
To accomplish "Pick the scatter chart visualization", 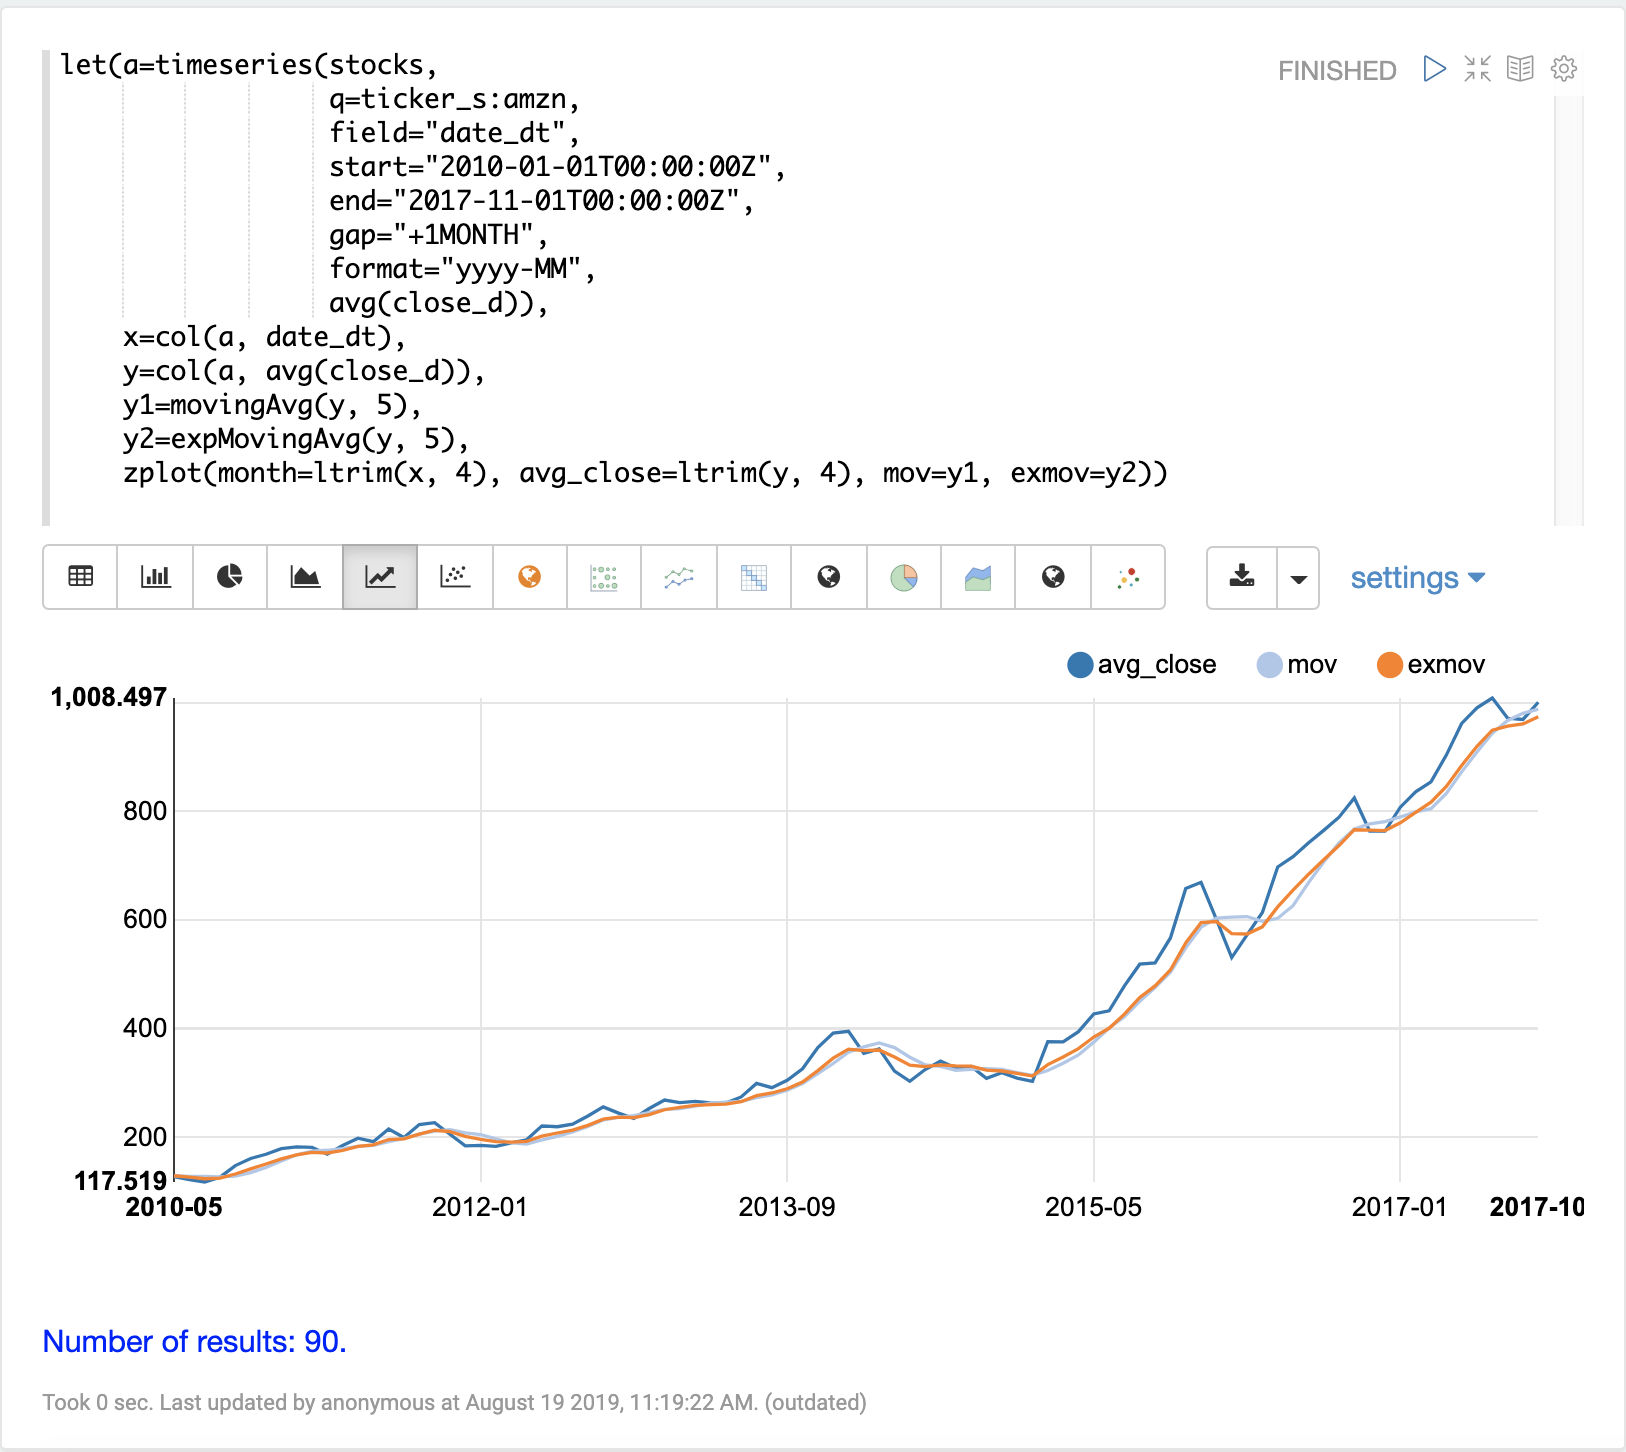I will click(x=455, y=577).
